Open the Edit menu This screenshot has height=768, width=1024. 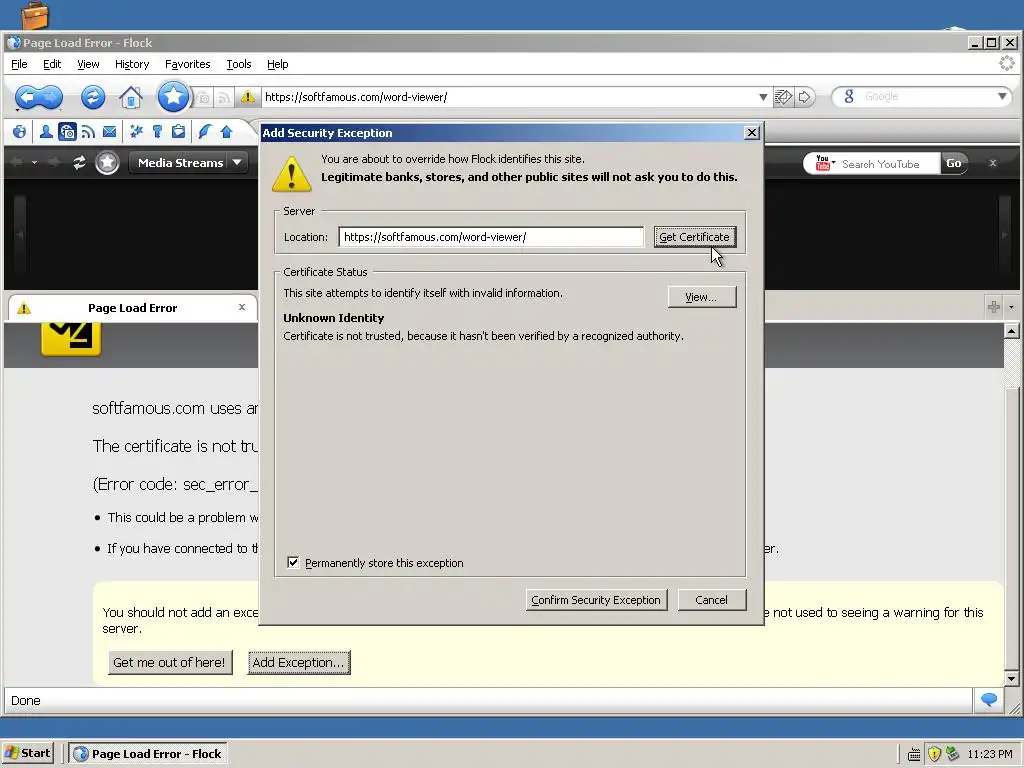[x=52, y=64]
